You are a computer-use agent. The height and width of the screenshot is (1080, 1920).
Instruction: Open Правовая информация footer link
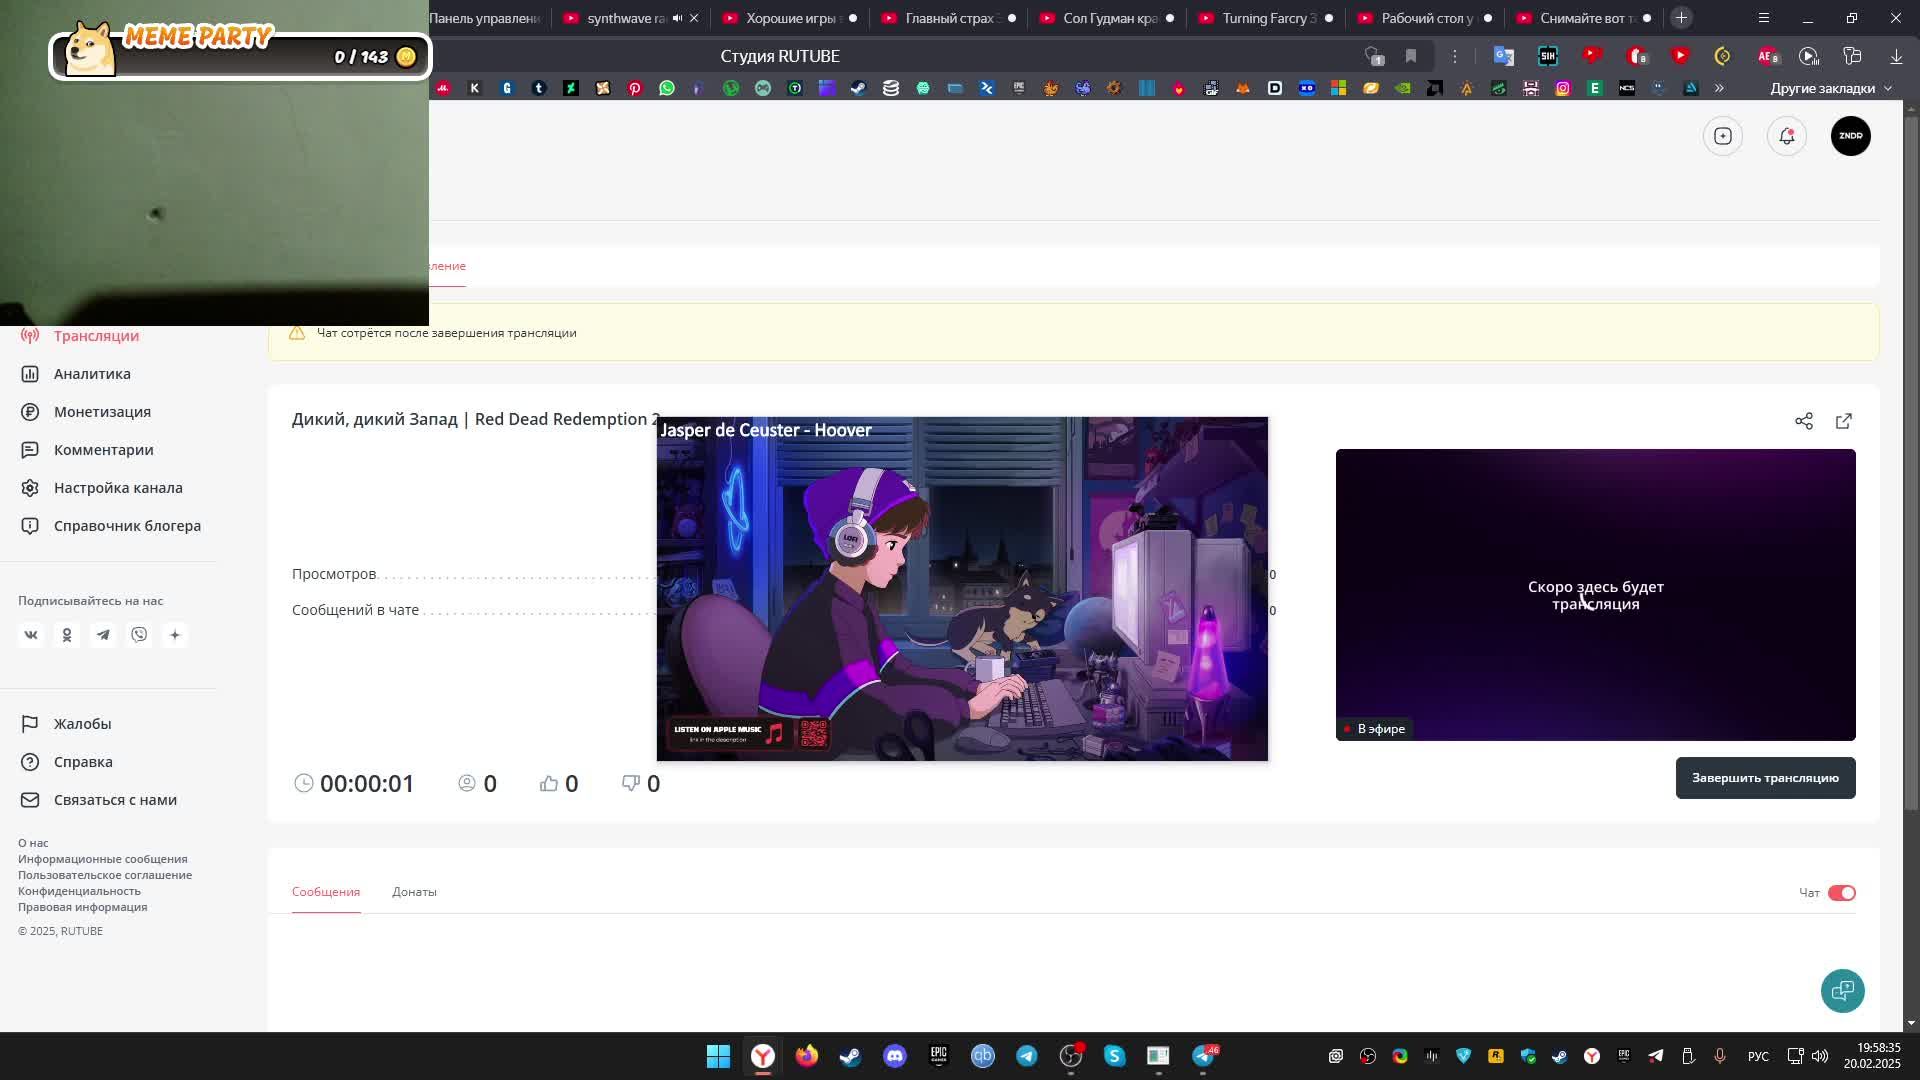pos(82,907)
